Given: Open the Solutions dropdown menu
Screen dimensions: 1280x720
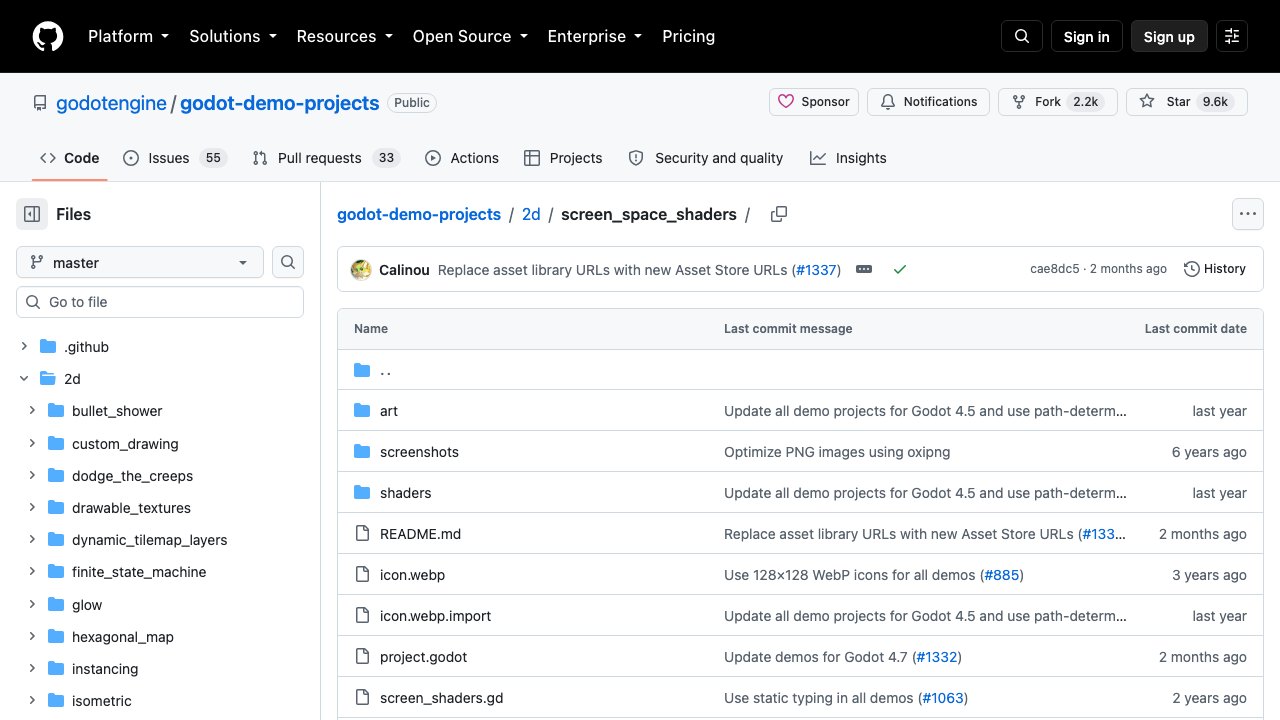Looking at the screenshot, I should (x=232, y=36).
